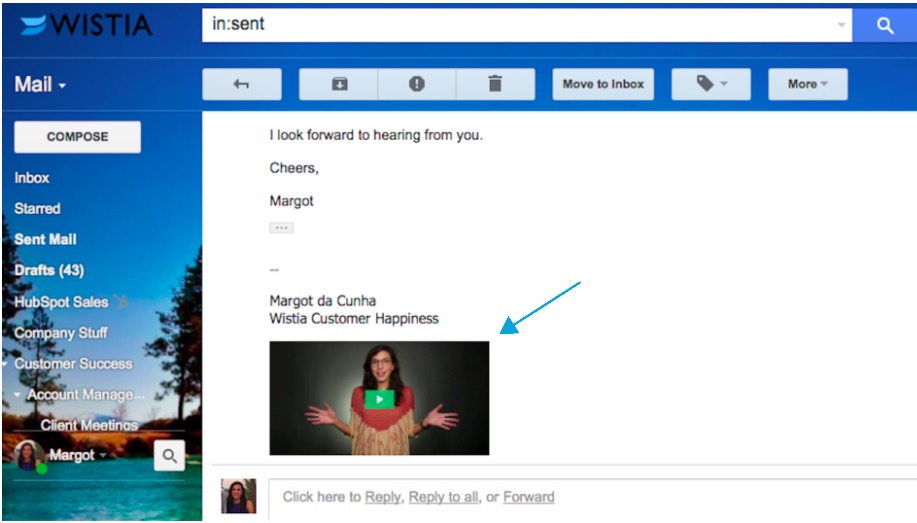This screenshot has height=523, width=917.
Task: Report spam using the exclamation icon
Action: (x=416, y=84)
